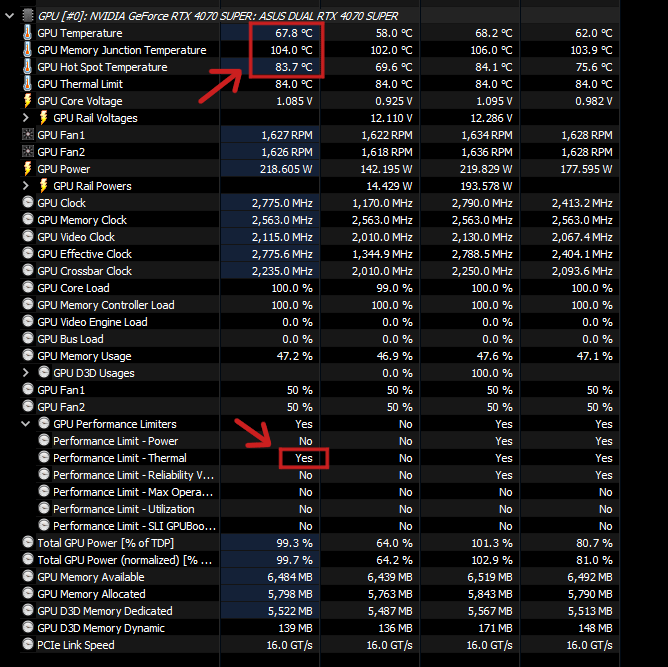Viewport: 668px width, 667px height.
Task: Select Performance Limit - Max Opera... row label
Action: [133, 492]
